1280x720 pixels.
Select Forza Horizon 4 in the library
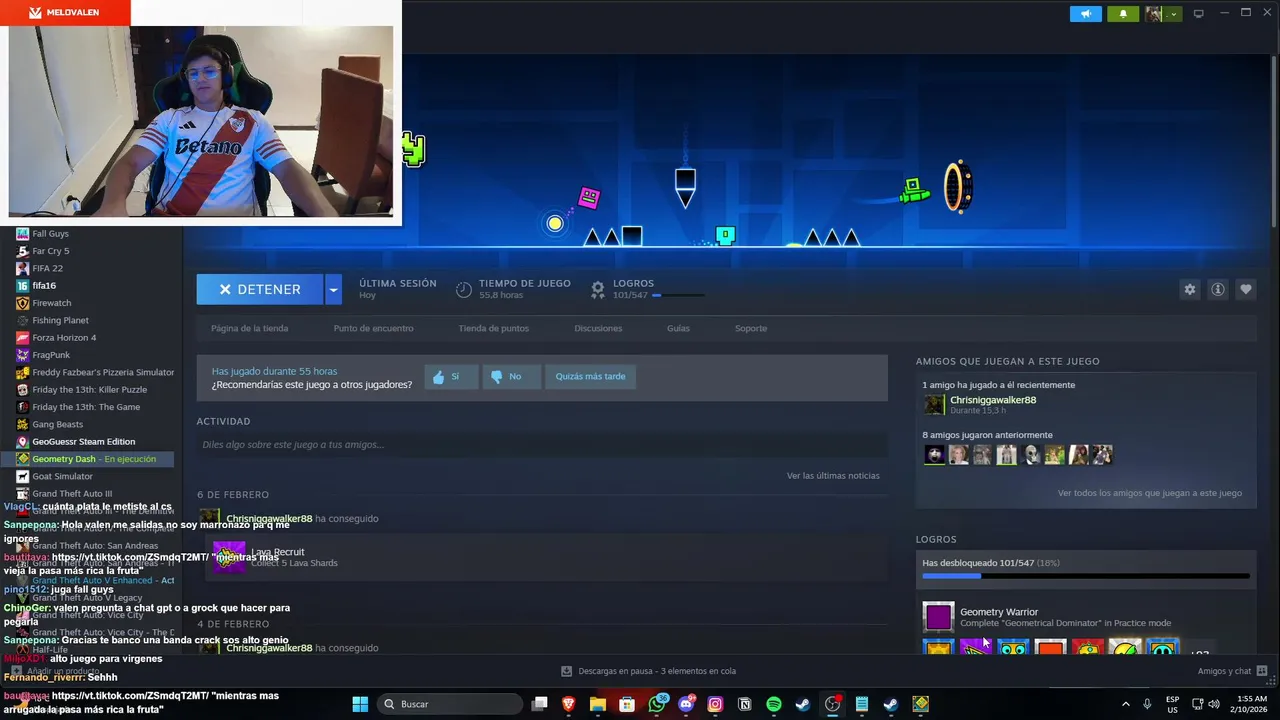pos(64,338)
